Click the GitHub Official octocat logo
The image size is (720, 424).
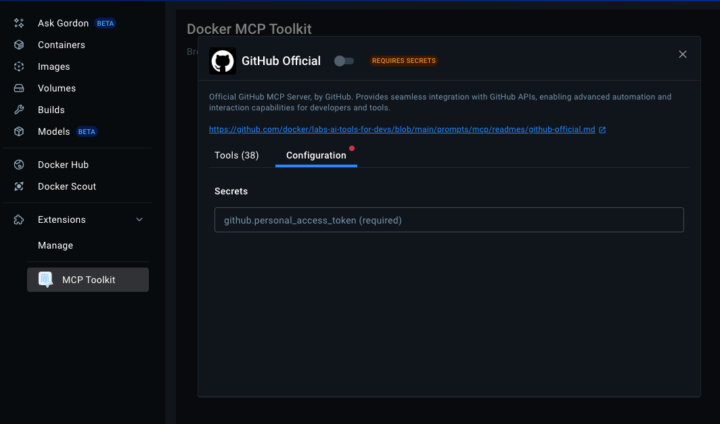point(222,61)
